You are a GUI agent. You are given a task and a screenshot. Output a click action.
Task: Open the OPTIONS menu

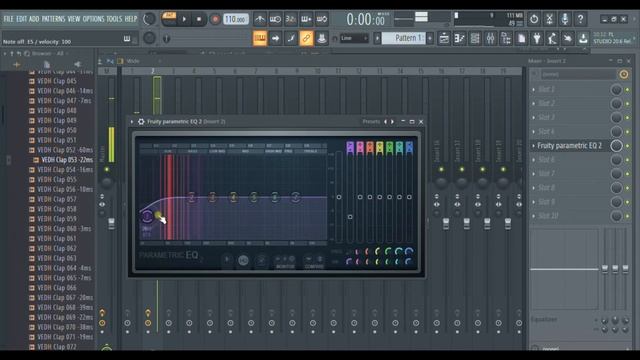tap(93, 19)
